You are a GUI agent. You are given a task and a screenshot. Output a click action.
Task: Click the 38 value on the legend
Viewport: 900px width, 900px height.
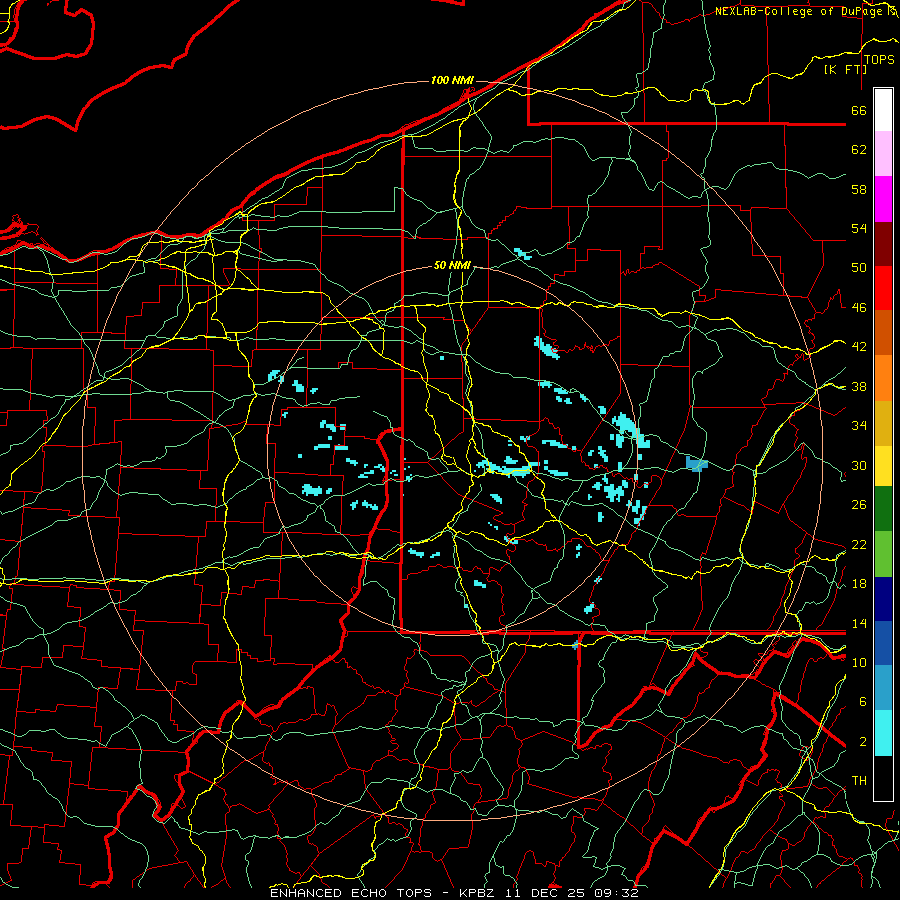coord(859,387)
